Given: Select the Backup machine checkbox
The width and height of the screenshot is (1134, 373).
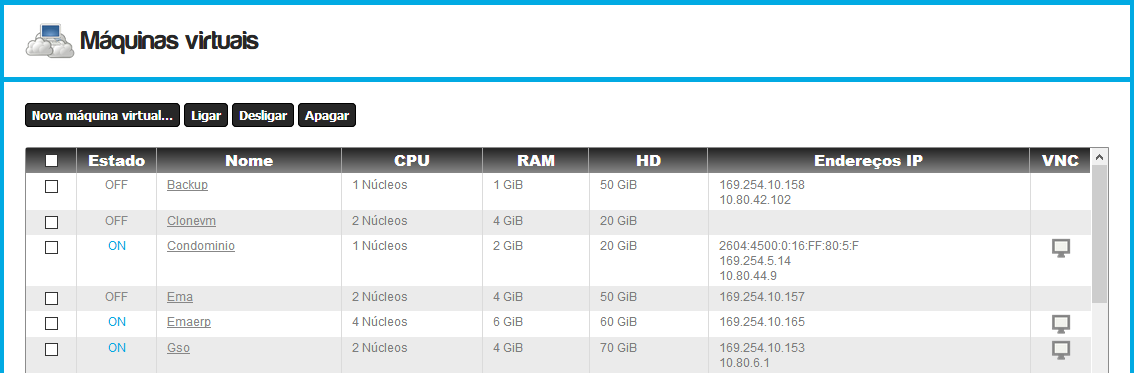Looking at the screenshot, I should [51, 186].
